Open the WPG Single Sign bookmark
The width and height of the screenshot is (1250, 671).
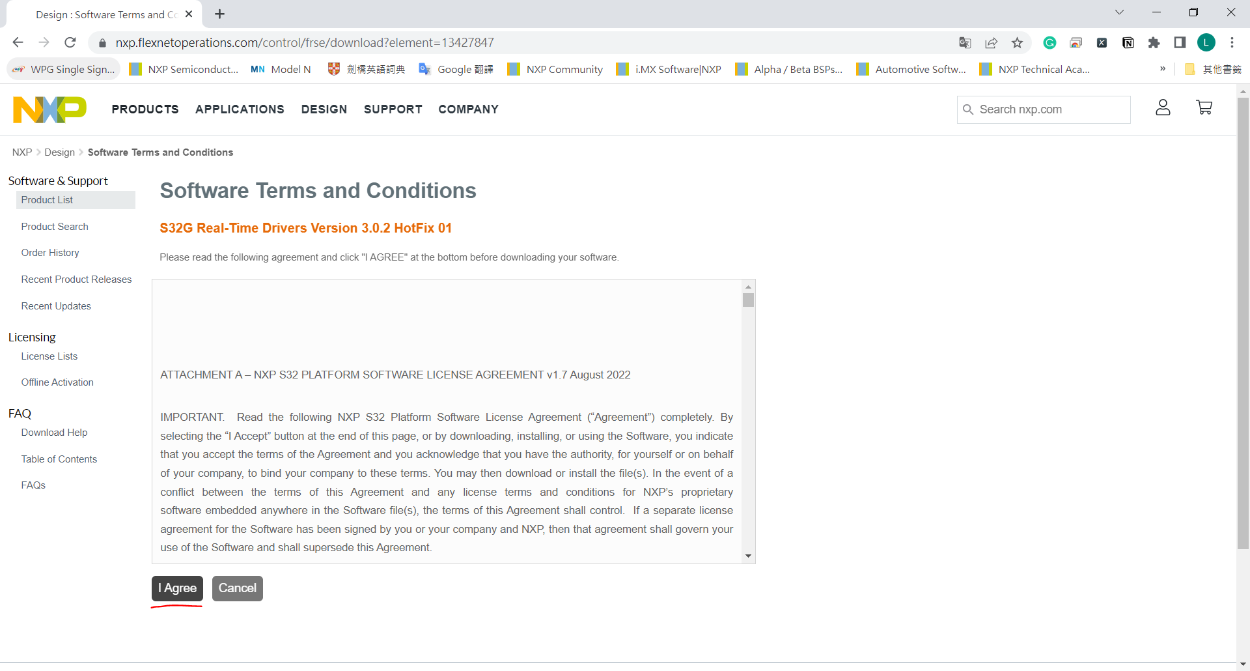pyautogui.click(x=64, y=69)
